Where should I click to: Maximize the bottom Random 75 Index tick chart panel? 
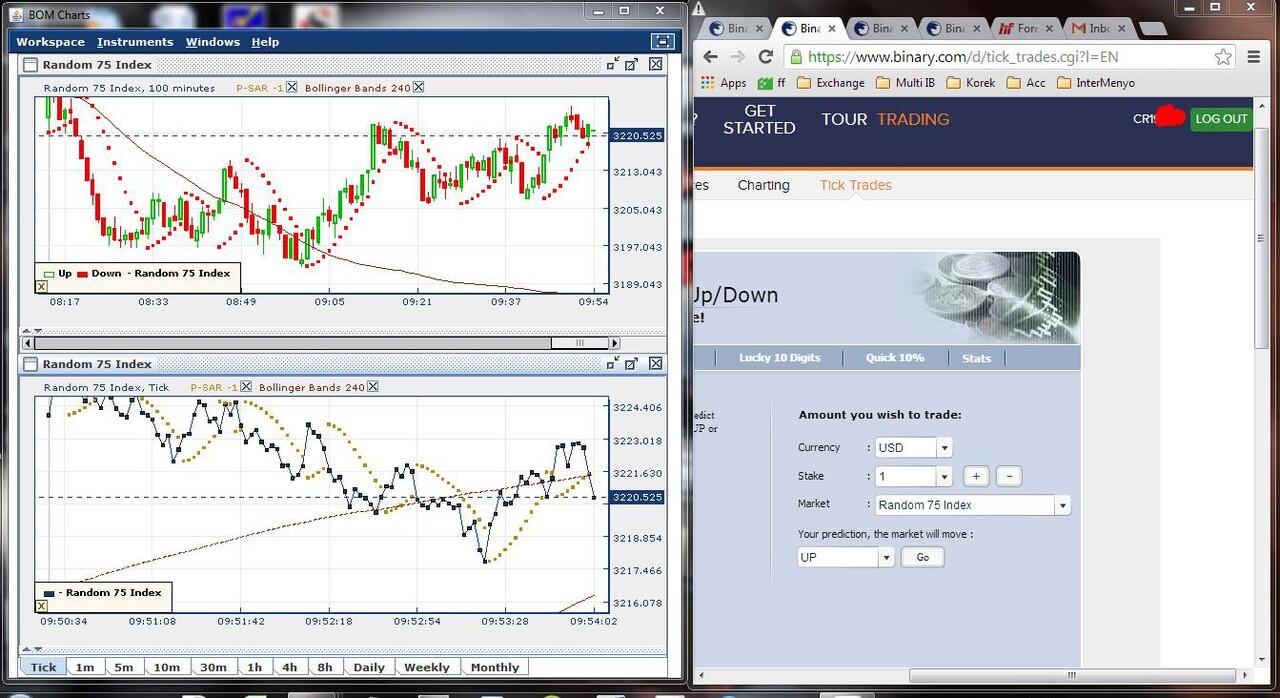click(632, 364)
